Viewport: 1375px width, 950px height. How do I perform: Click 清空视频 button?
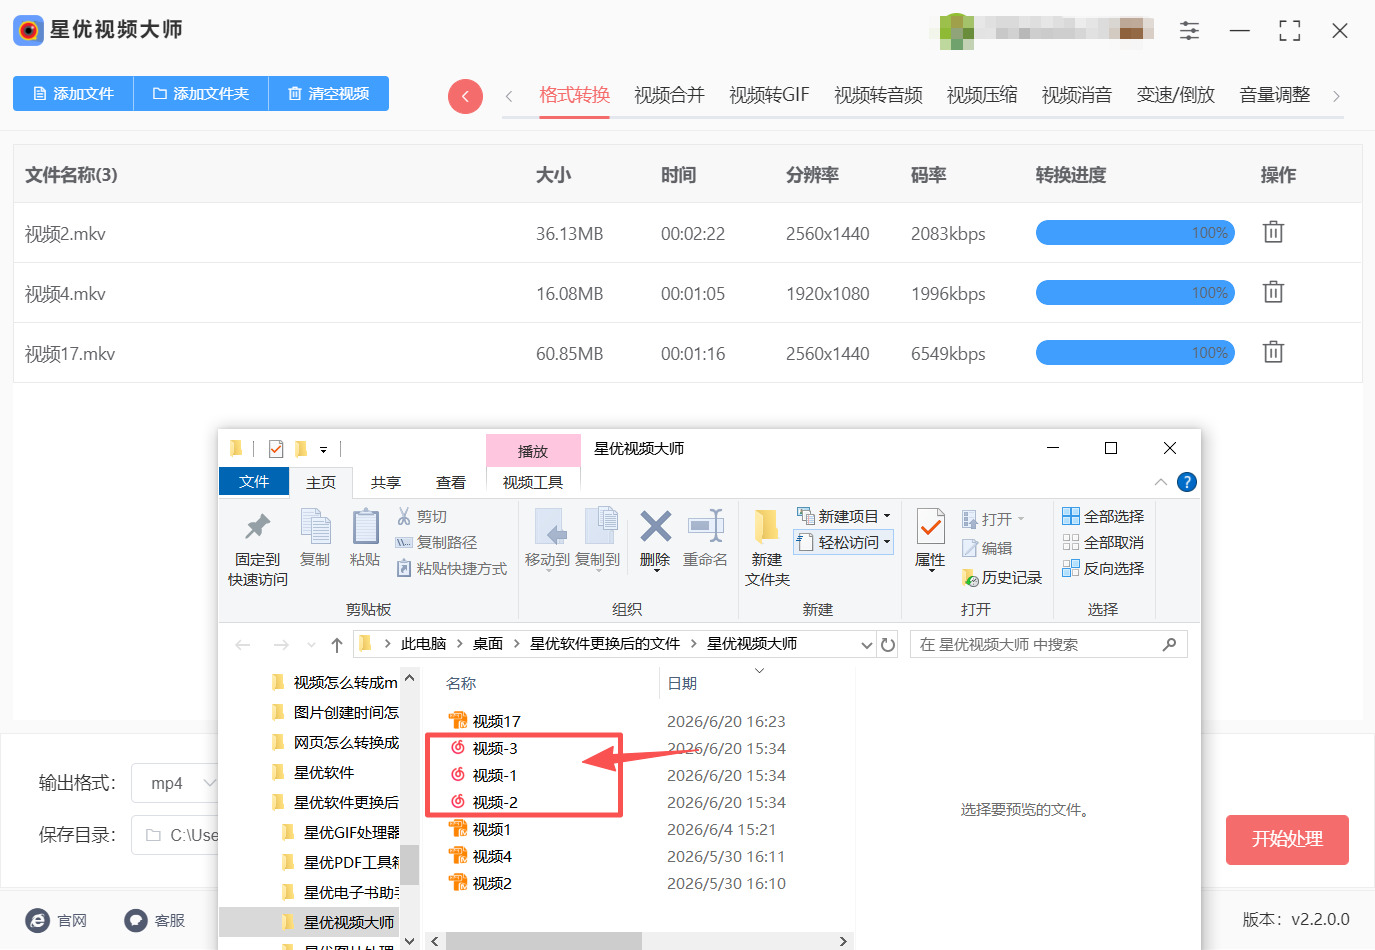(329, 93)
